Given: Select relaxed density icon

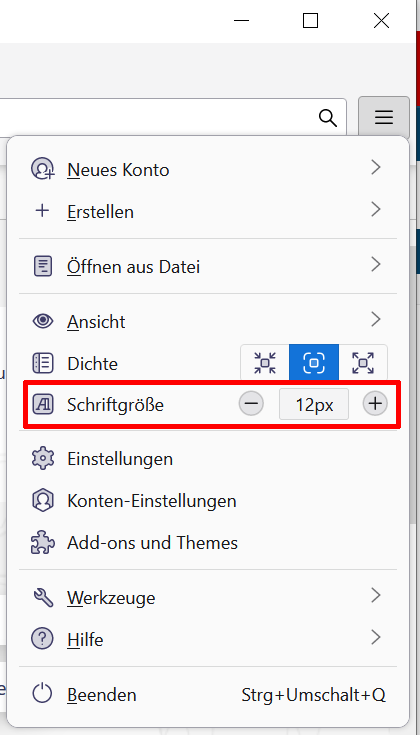Looking at the screenshot, I should tap(363, 363).
